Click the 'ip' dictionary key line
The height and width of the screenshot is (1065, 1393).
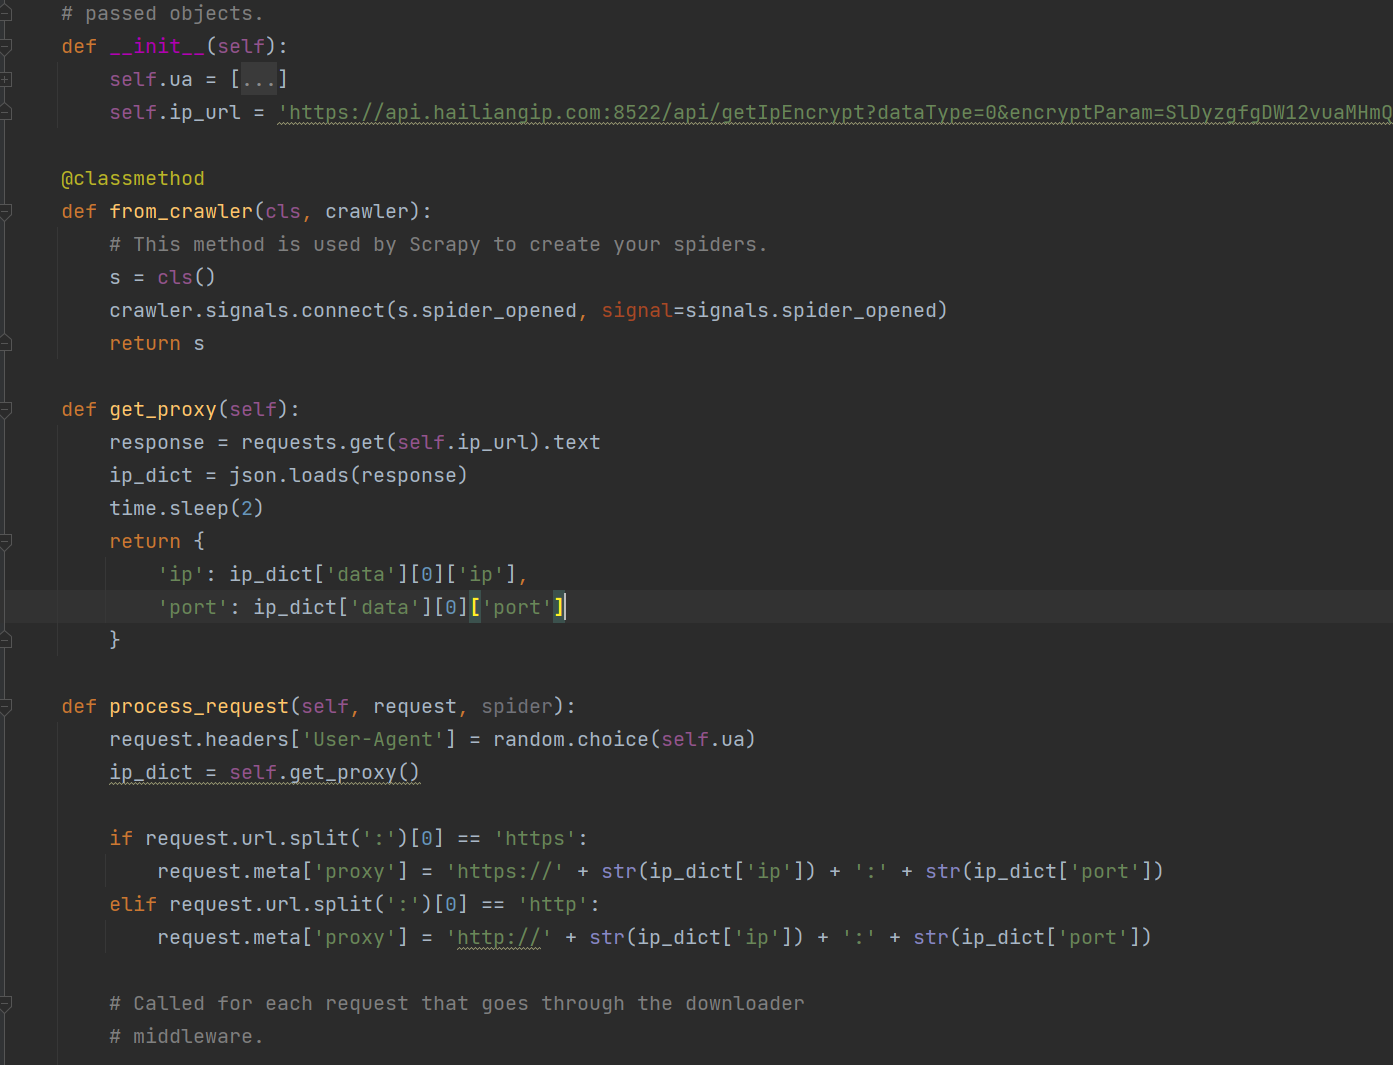click(342, 574)
